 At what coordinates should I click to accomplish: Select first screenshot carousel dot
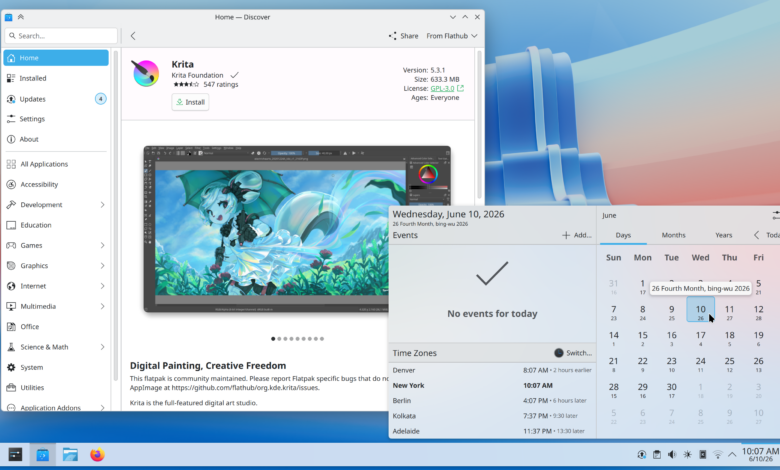coord(273,339)
